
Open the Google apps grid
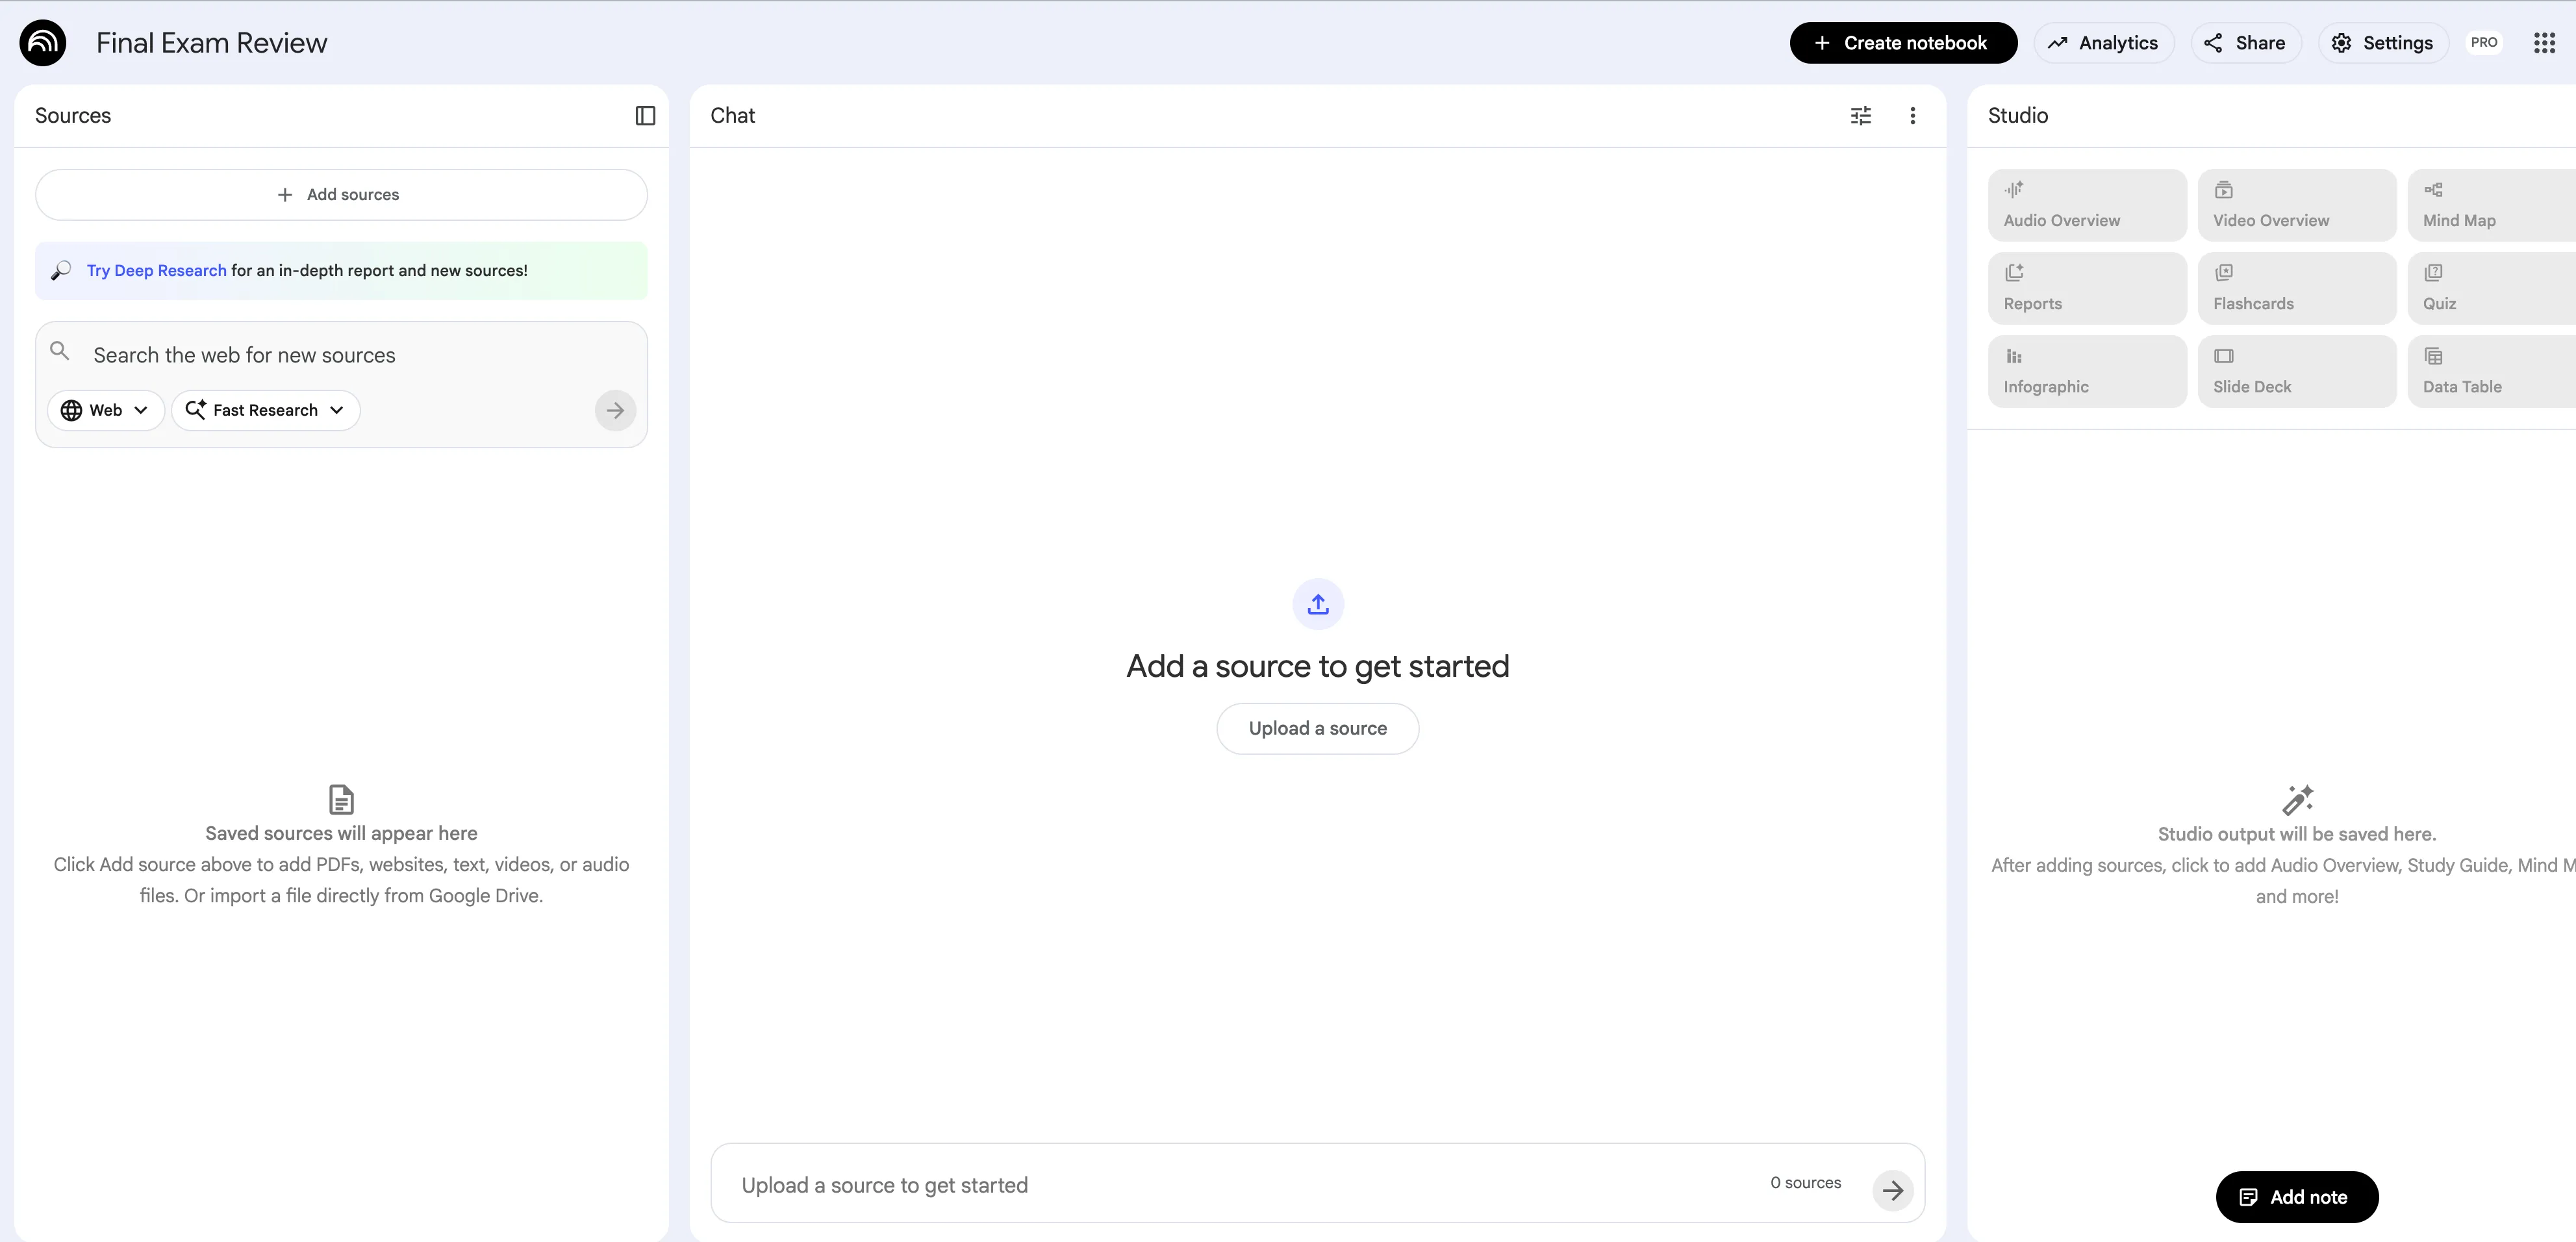2544,43
